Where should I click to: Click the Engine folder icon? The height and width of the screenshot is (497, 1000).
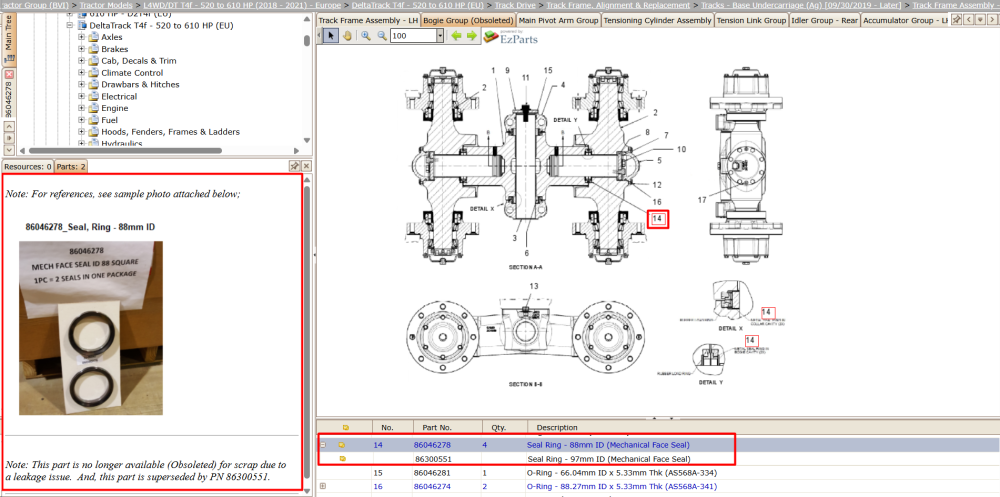click(94, 108)
